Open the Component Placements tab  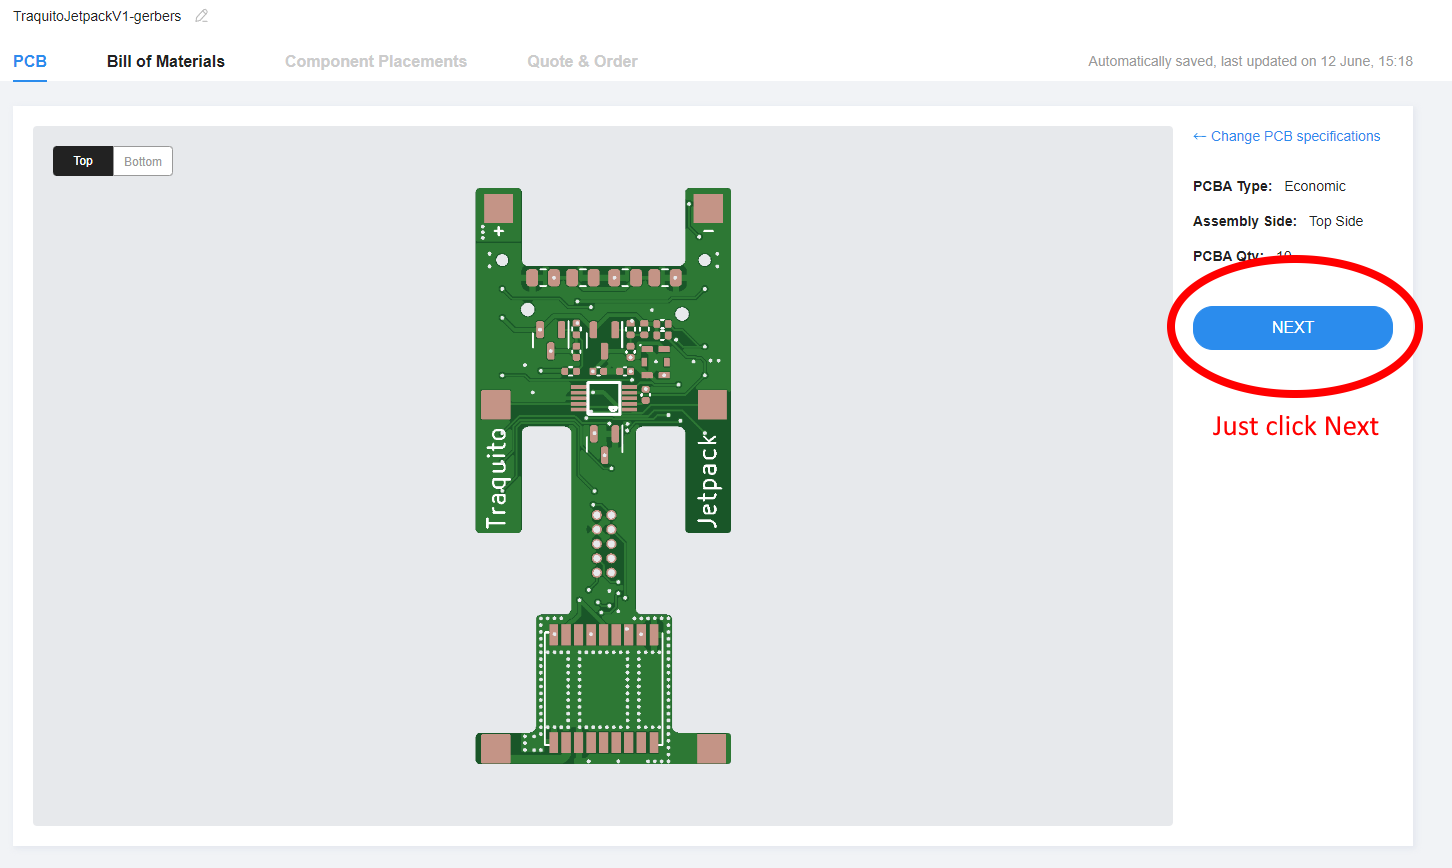click(376, 61)
